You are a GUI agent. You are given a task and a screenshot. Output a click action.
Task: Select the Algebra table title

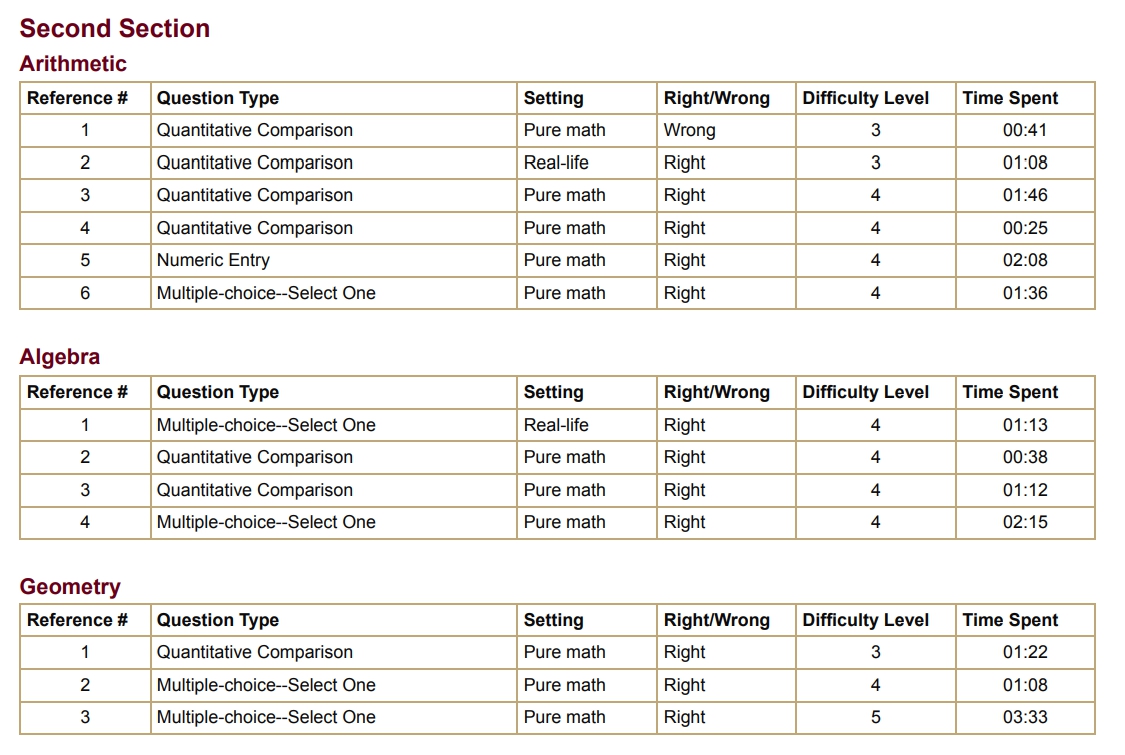tap(59, 357)
